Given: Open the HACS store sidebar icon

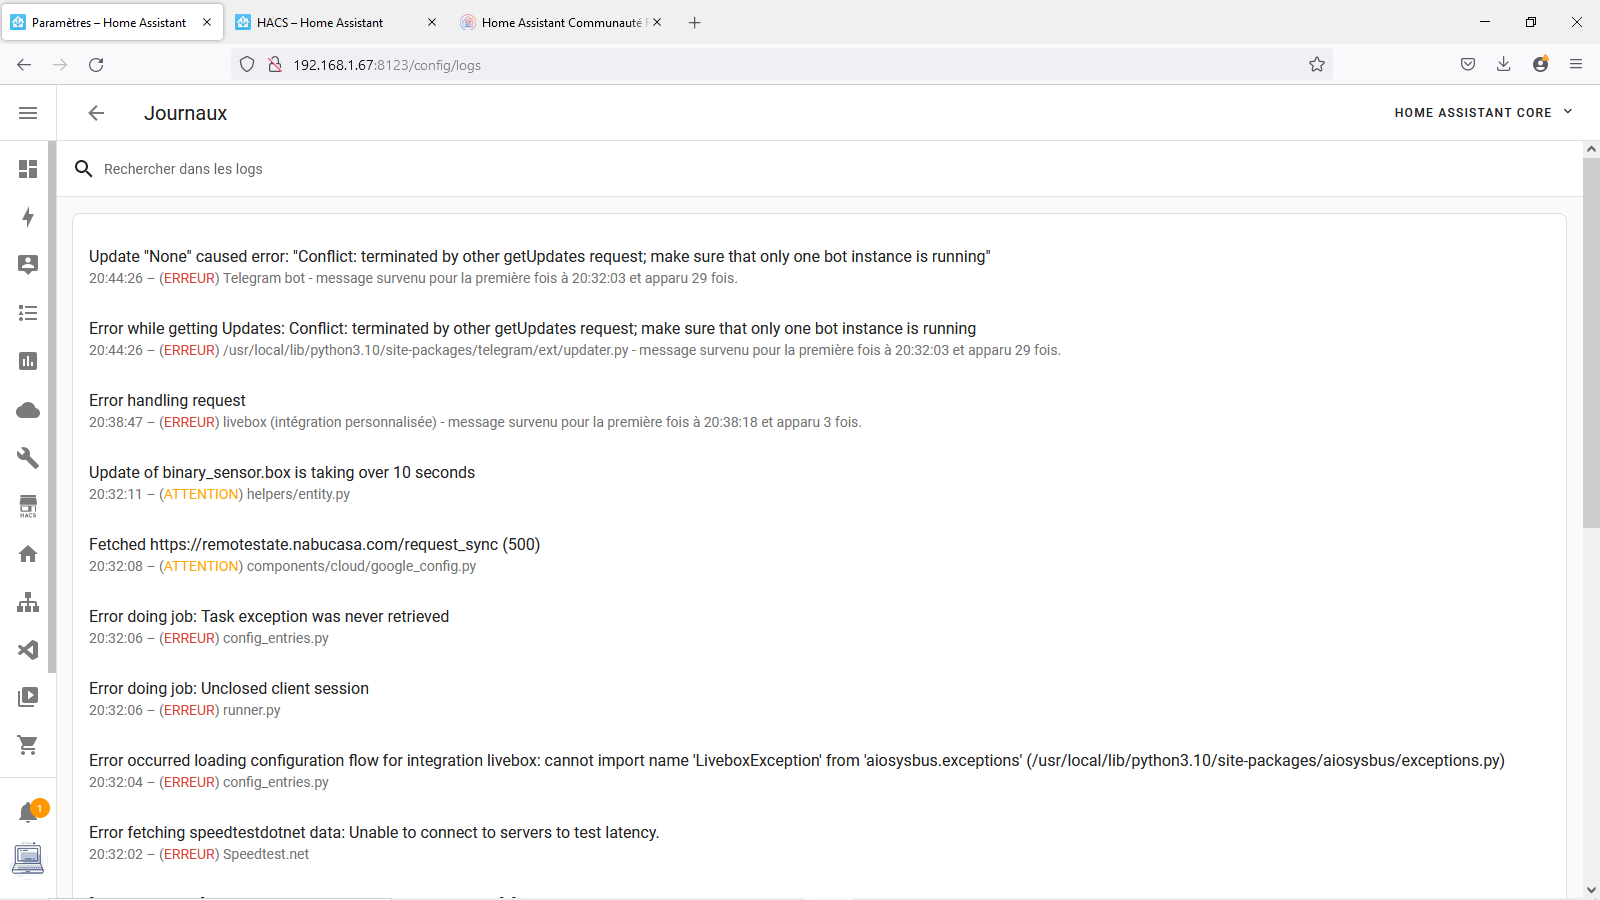Looking at the screenshot, I should (x=28, y=506).
